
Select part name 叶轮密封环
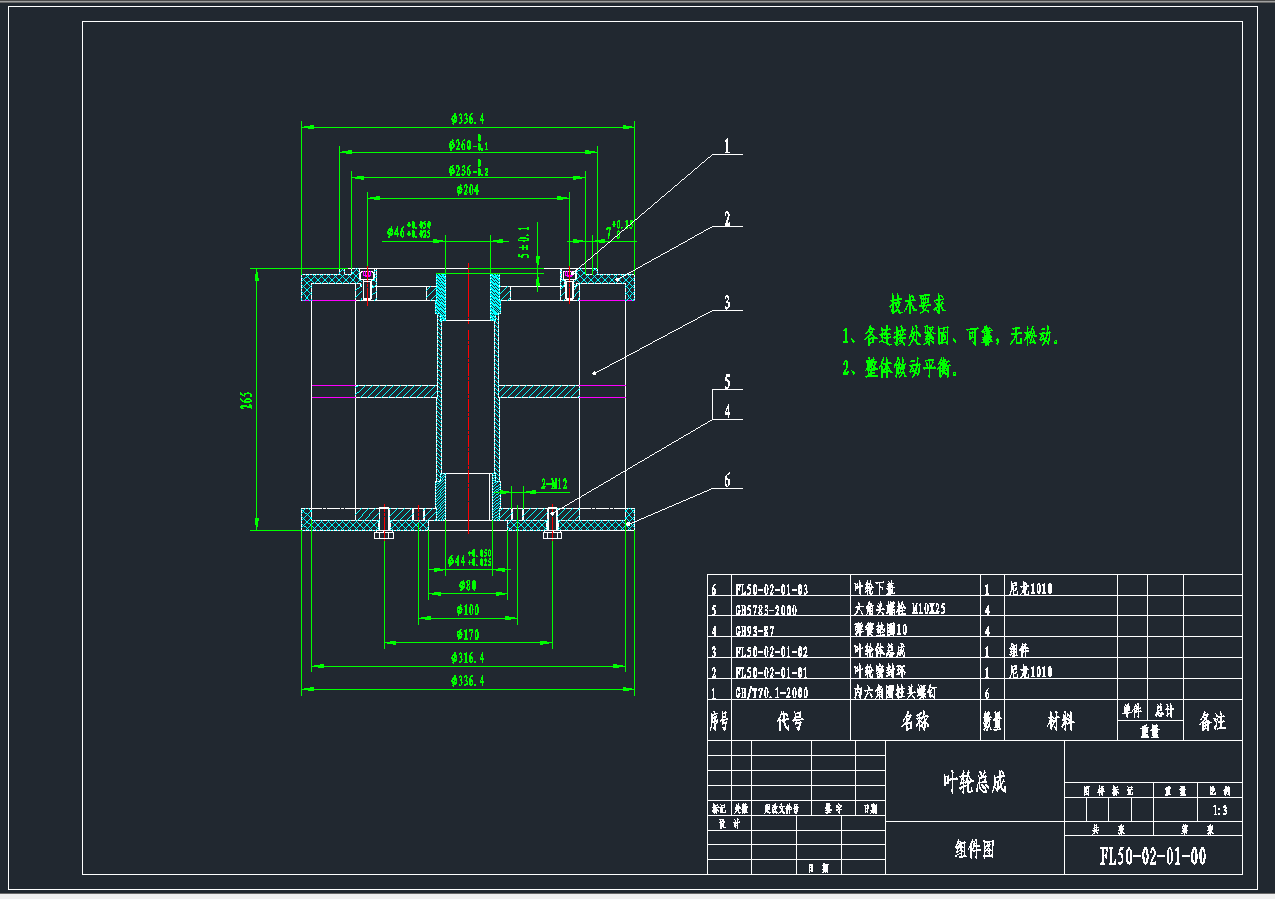pos(879,672)
